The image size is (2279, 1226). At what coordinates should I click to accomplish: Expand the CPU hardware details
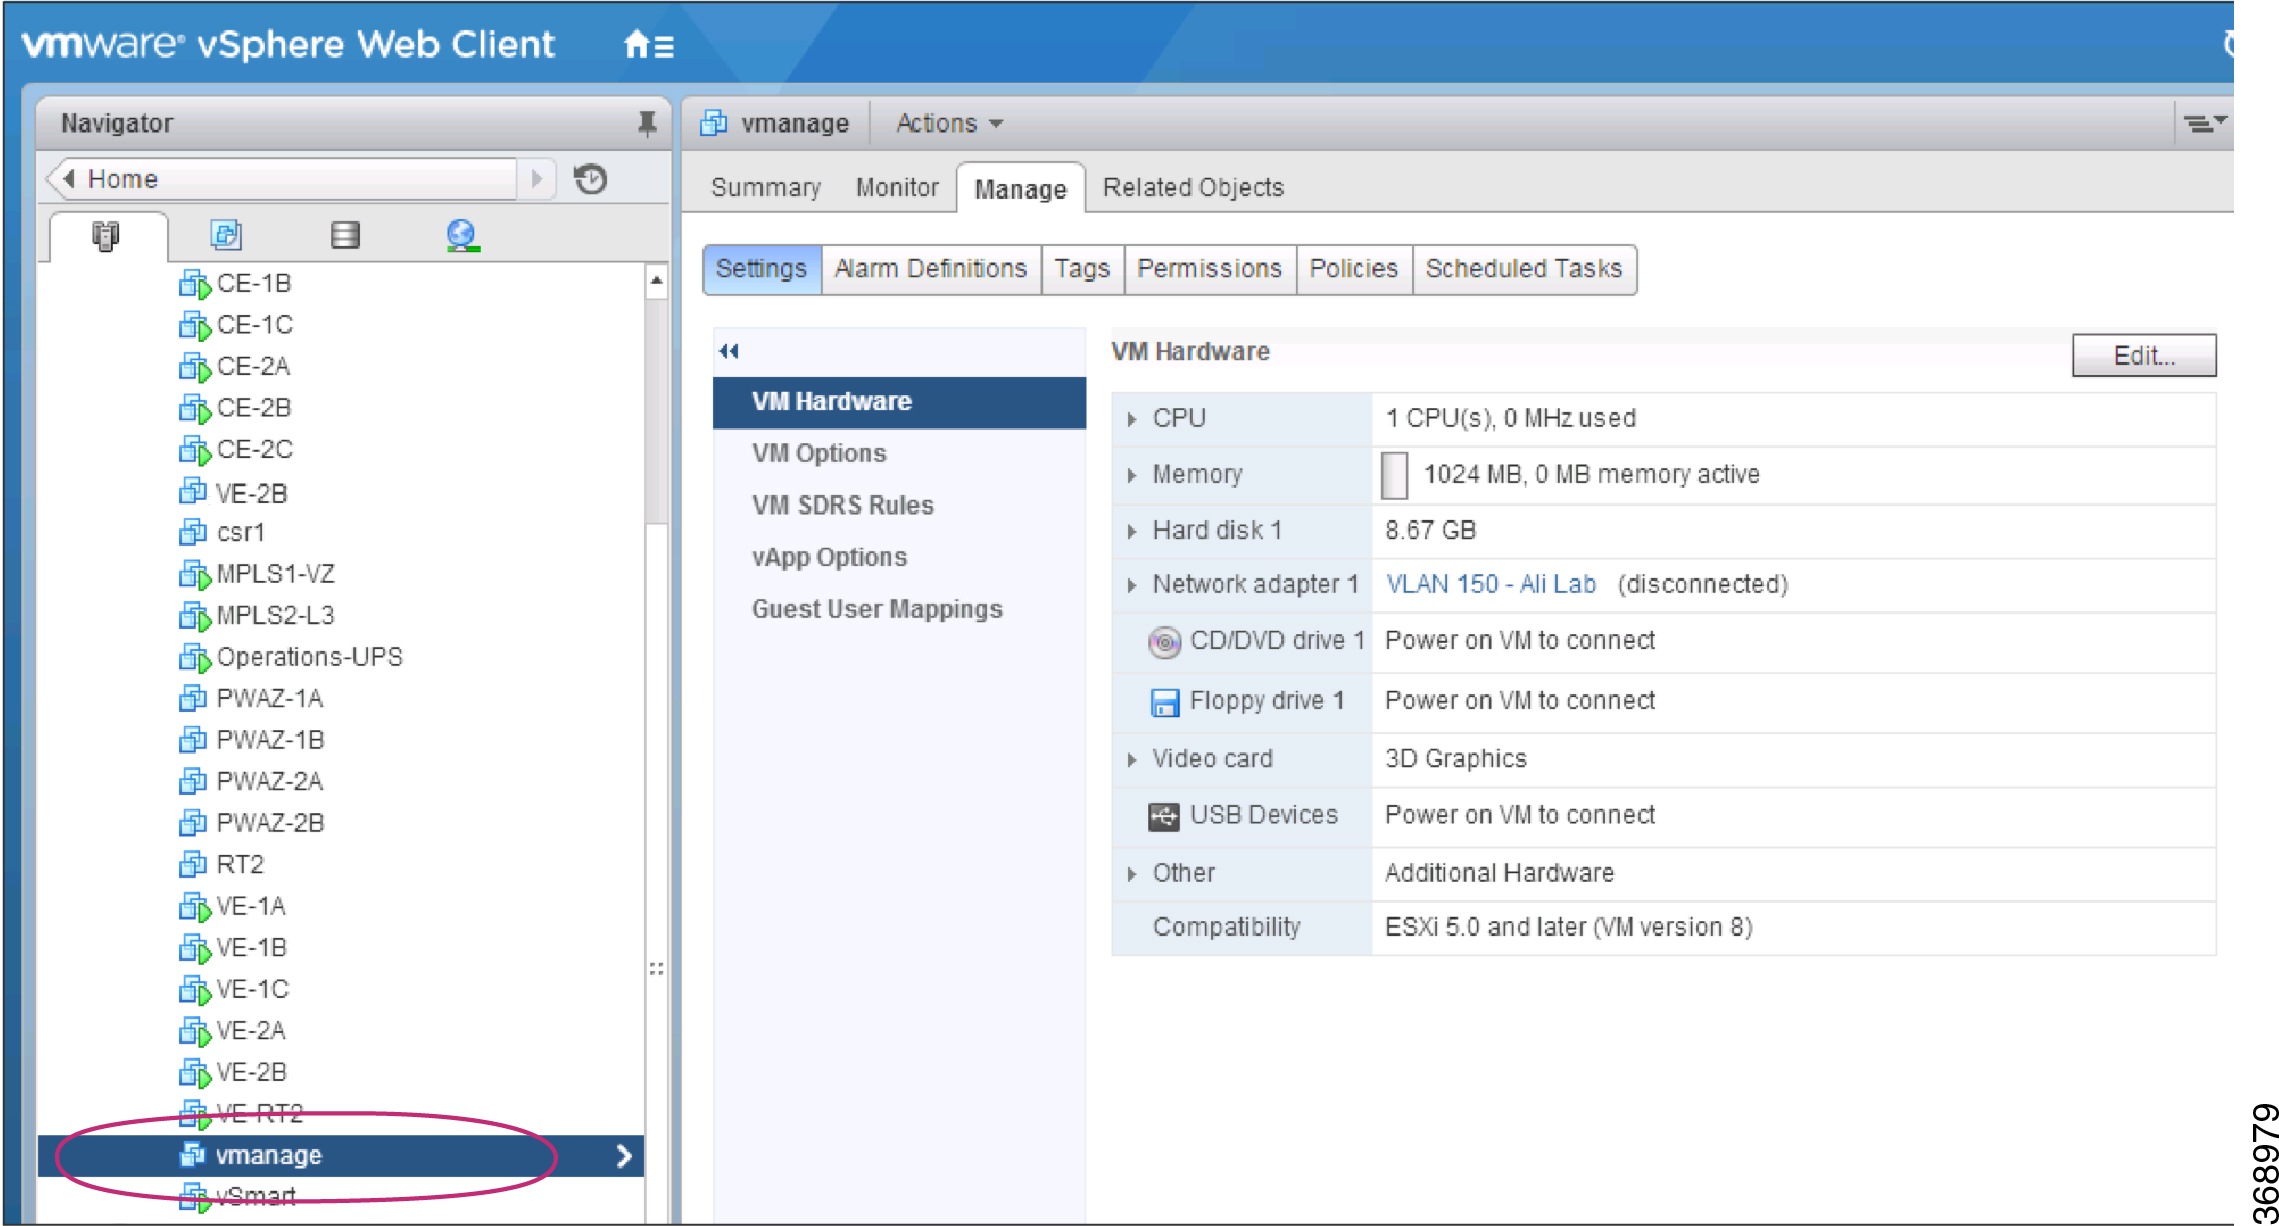click(x=1134, y=418)
